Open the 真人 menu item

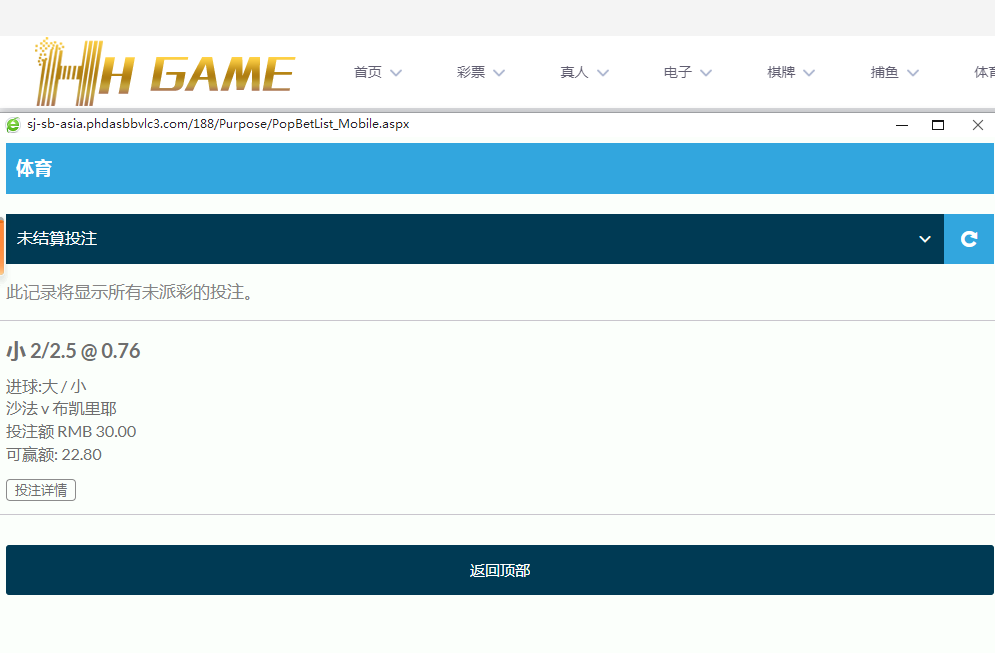tap(574, 73)
